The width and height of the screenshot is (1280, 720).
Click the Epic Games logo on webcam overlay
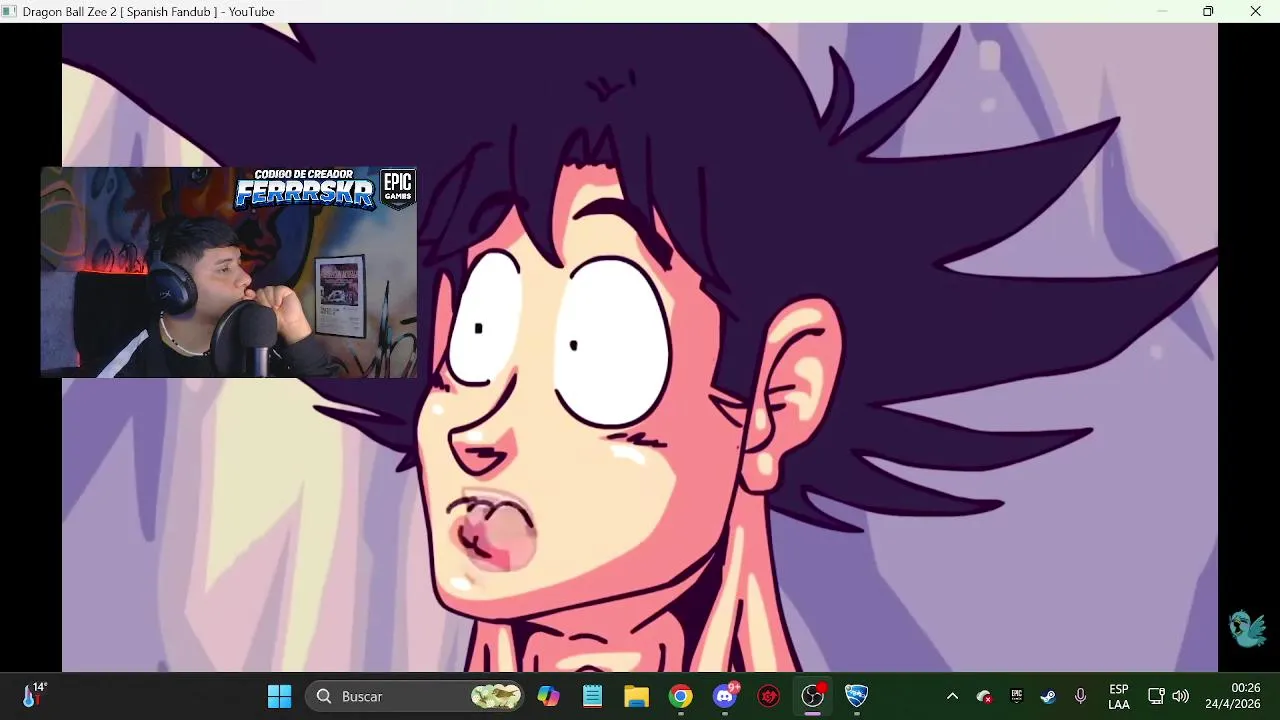coord(398,189)
